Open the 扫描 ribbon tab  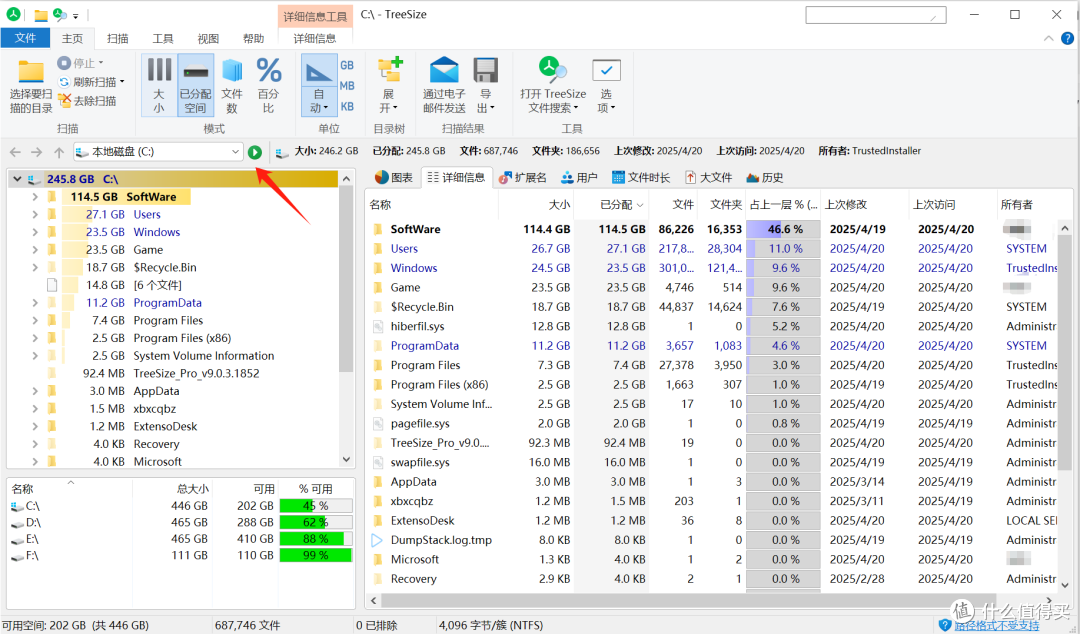coord(118,39)
